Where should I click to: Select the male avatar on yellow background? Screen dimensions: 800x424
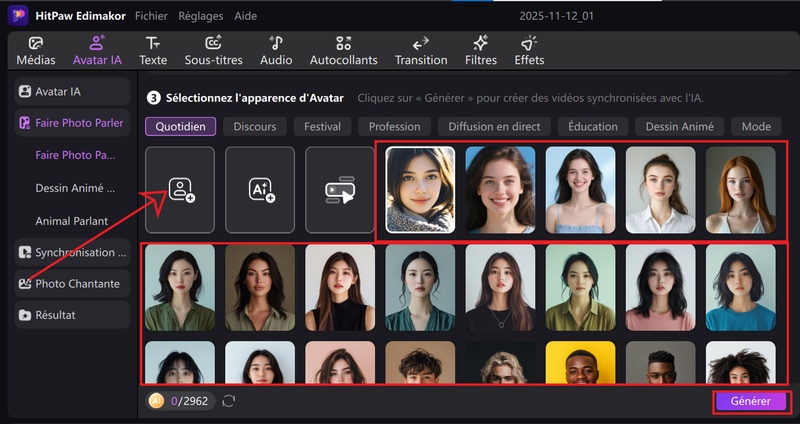point(580,362)
